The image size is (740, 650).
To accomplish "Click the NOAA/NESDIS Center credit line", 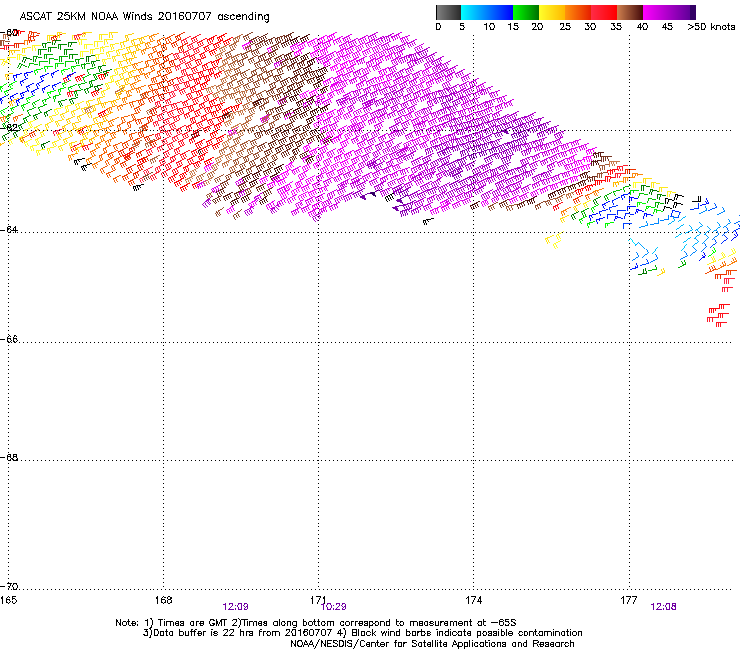I will pyautogui.click(x=432, y=644).
